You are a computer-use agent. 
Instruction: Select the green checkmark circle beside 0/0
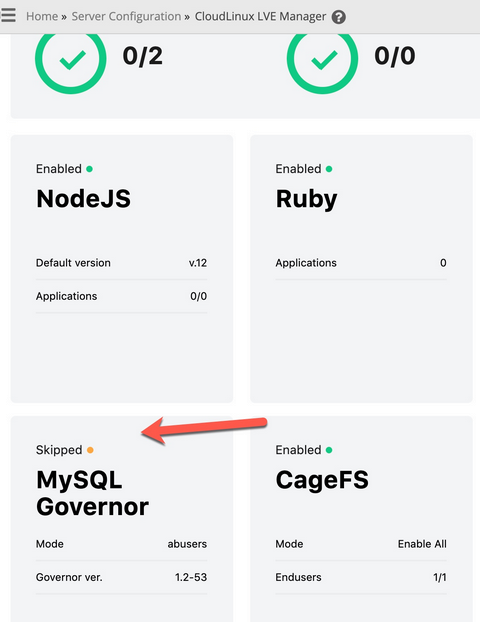click(322, 60)
